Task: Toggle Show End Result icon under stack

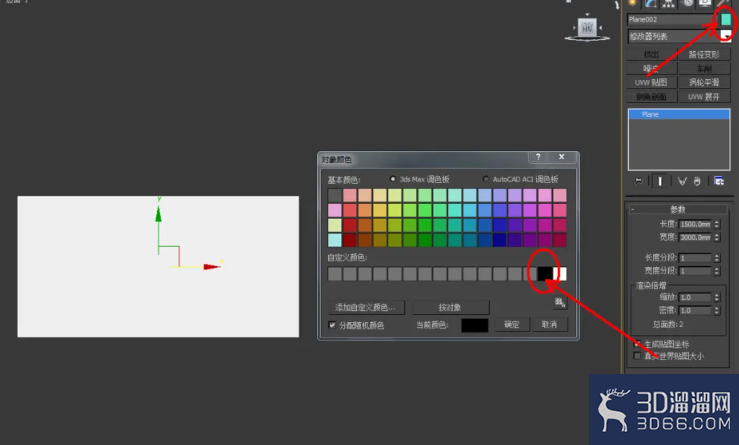Action: (660, 181)
